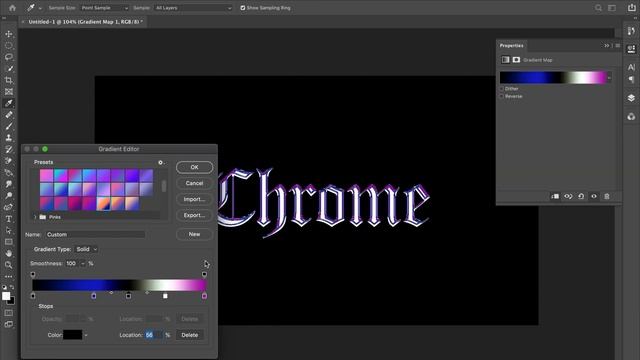
Task: Open the Search icon at top right
Action: [x=598, y=8]
